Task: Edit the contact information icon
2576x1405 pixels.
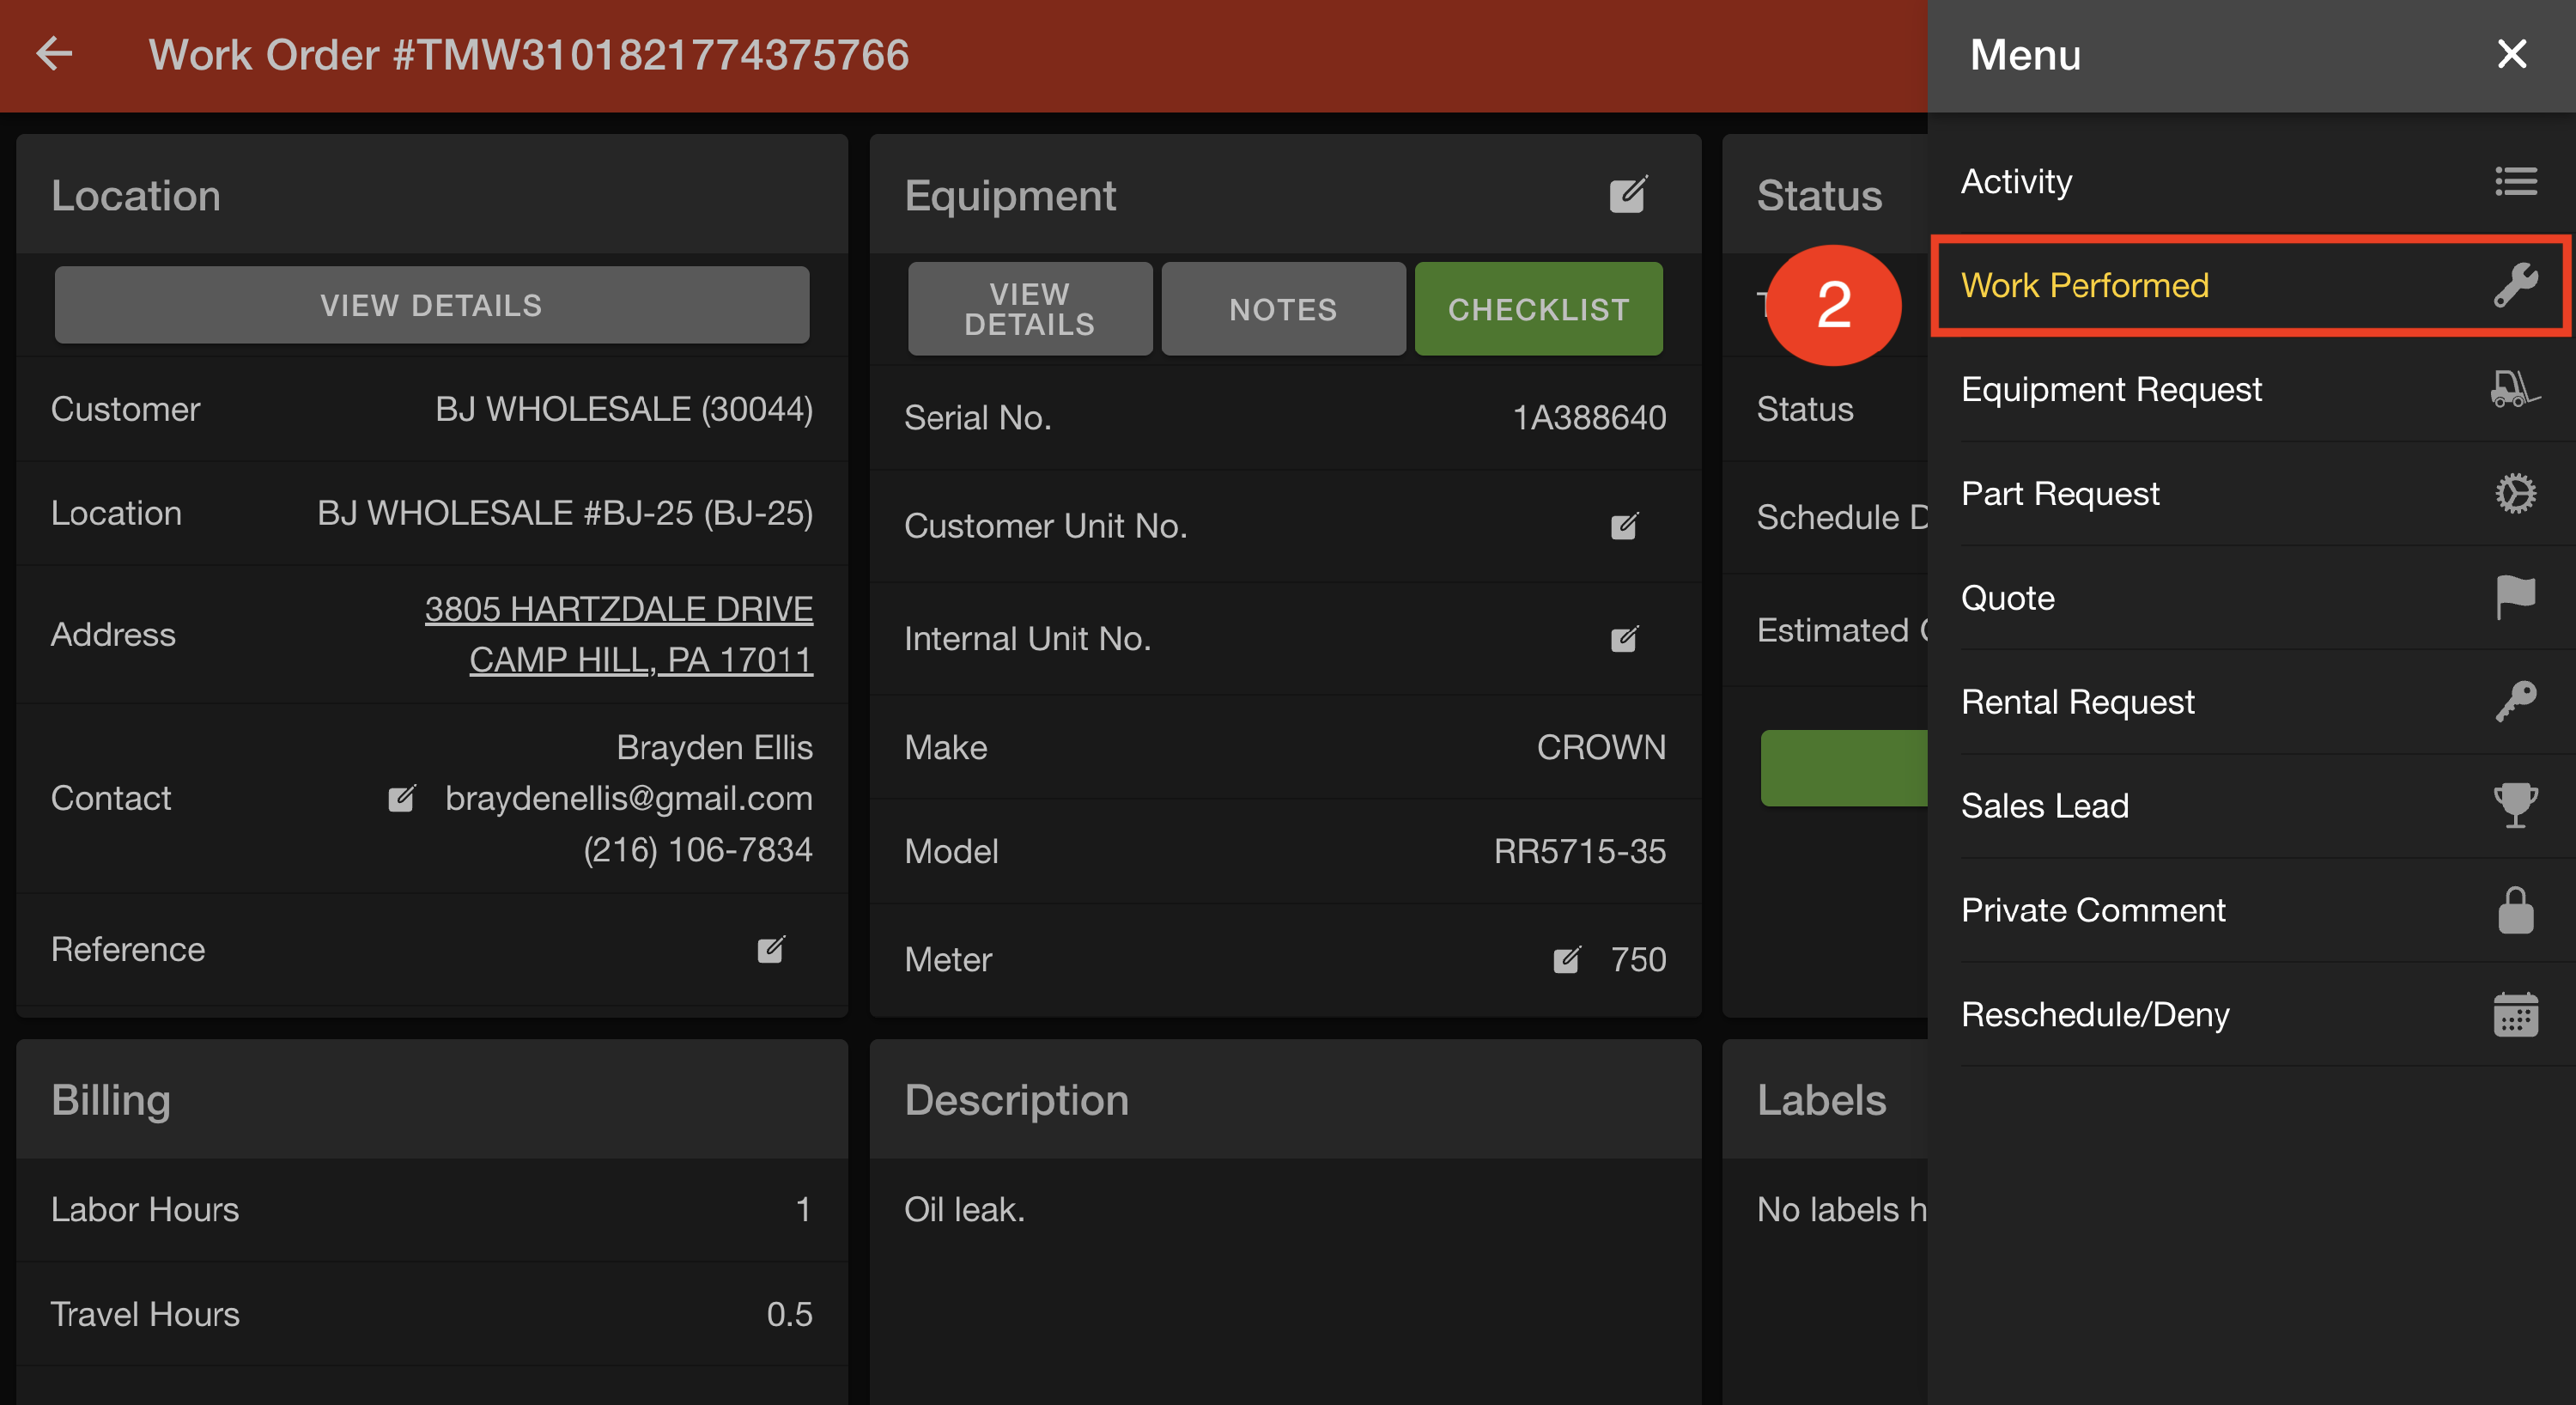Action: (401, 798)
